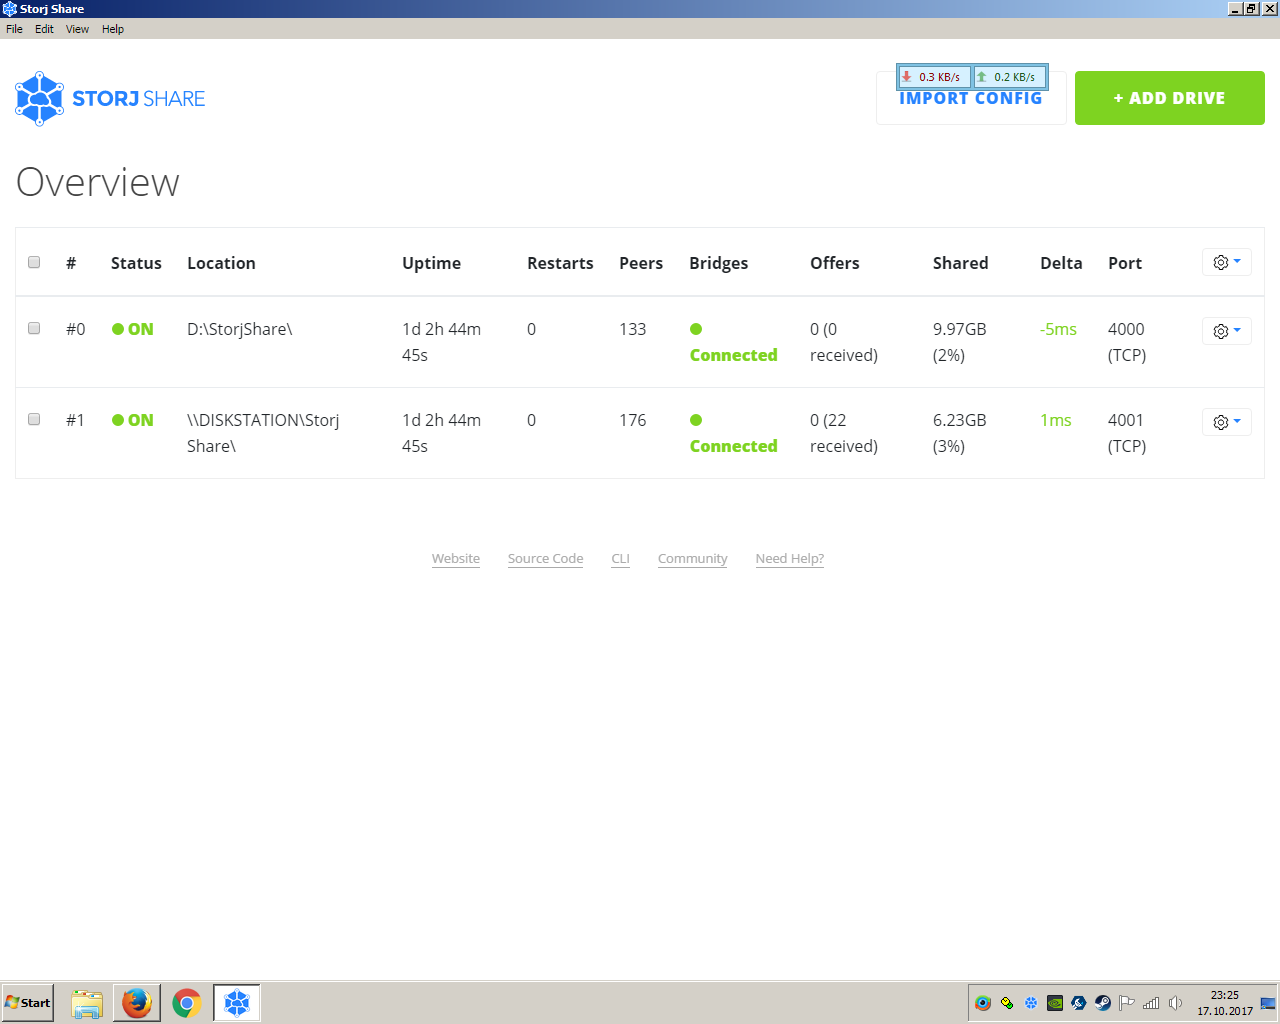Open the Help menu
Image resolution: width=1280 pixels, height=1024 pixels.
[113, 29]
